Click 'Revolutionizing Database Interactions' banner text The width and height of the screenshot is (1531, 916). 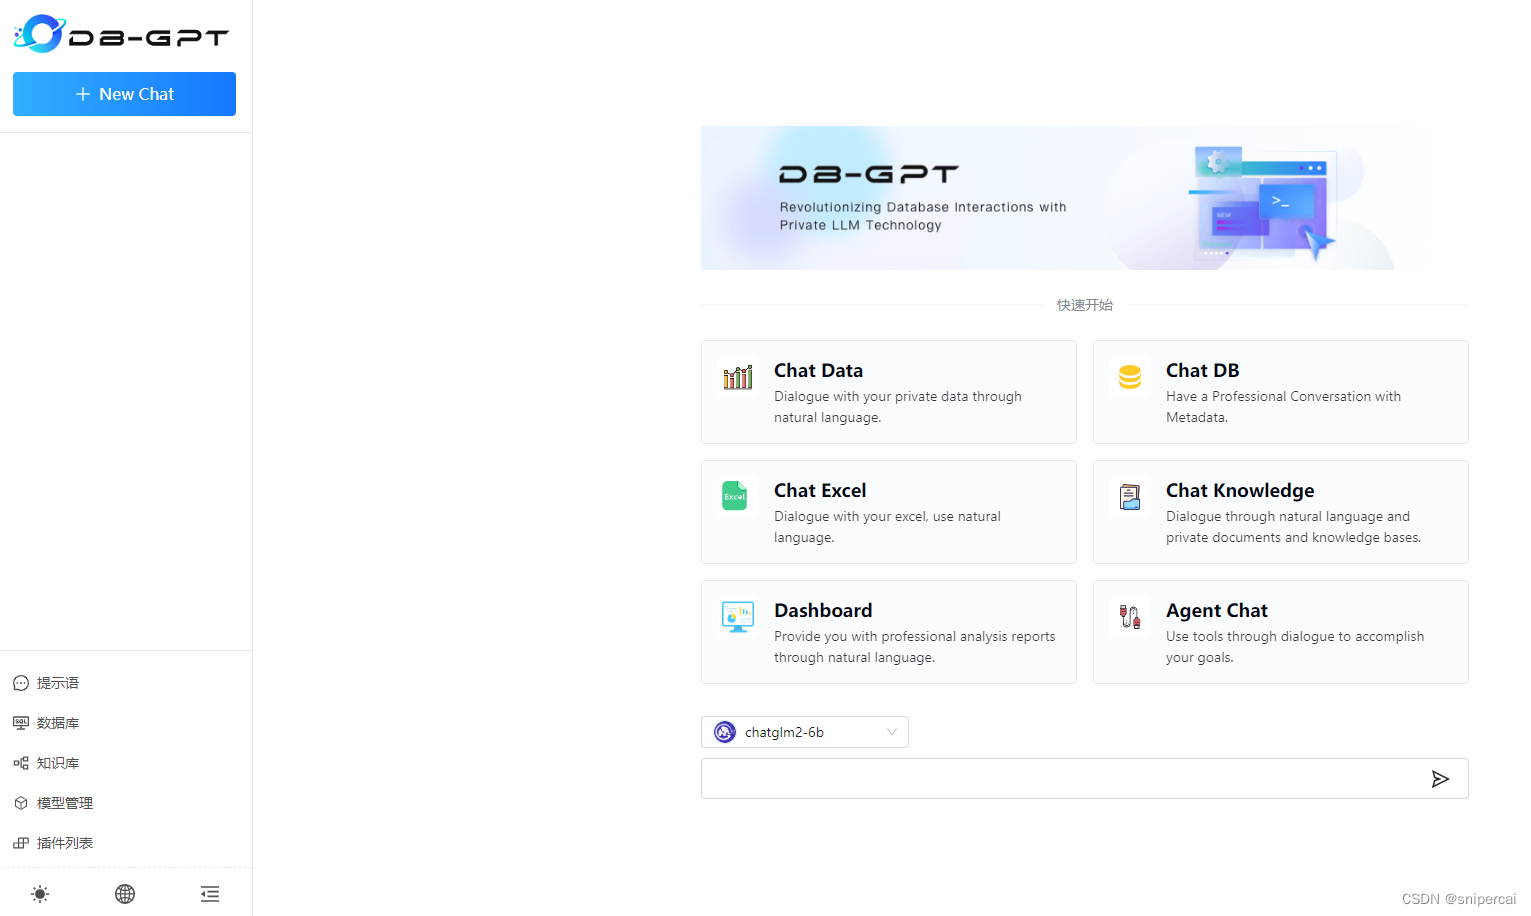click(923, 216)
